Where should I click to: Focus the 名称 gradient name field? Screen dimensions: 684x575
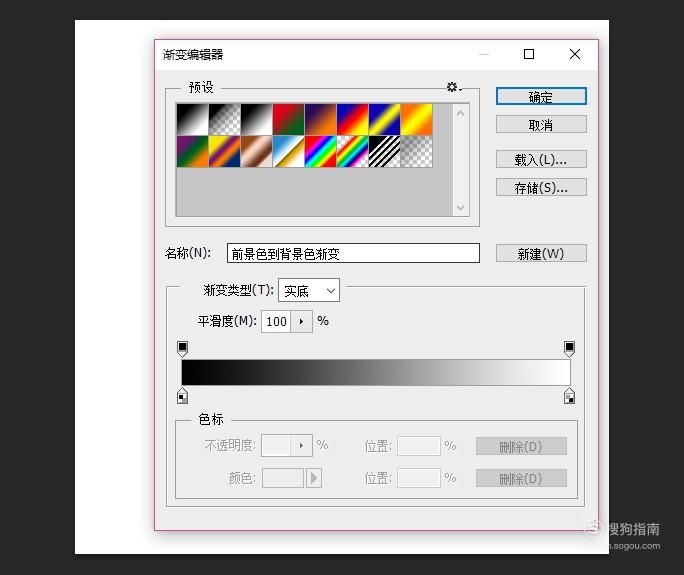353,253
